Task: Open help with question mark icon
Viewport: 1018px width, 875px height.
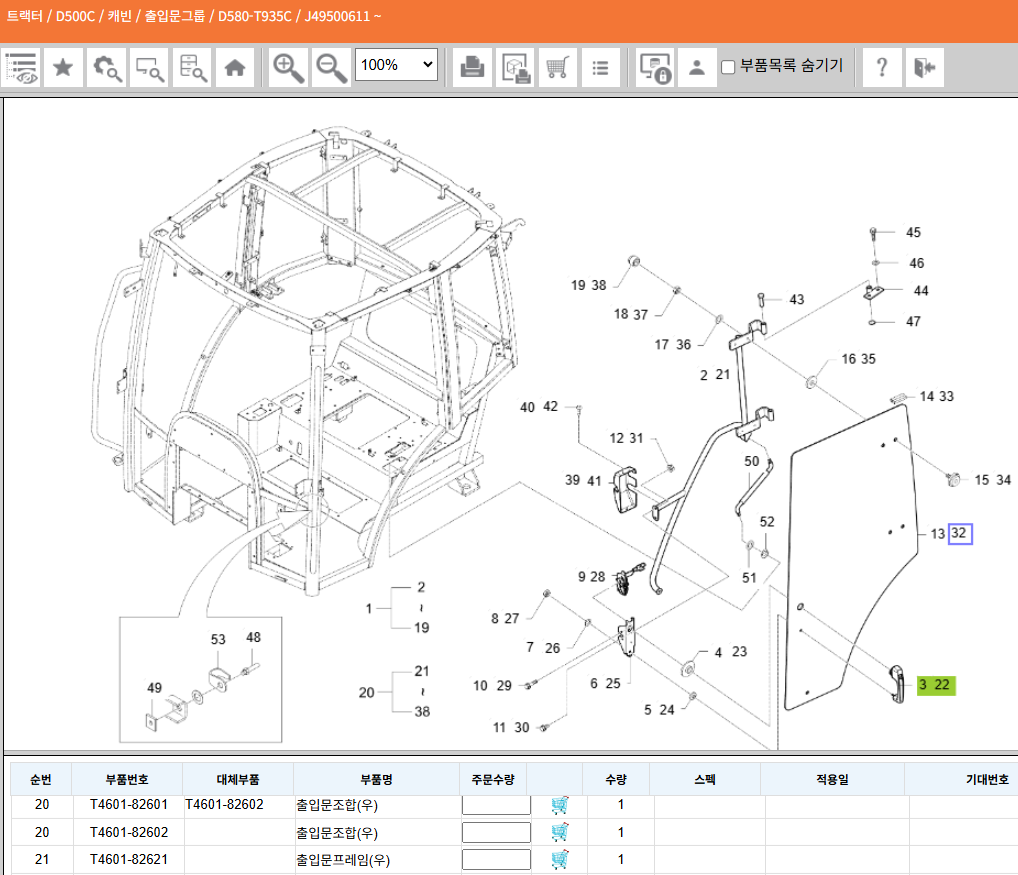Action: pyautogui.click(x=881, y=67)
